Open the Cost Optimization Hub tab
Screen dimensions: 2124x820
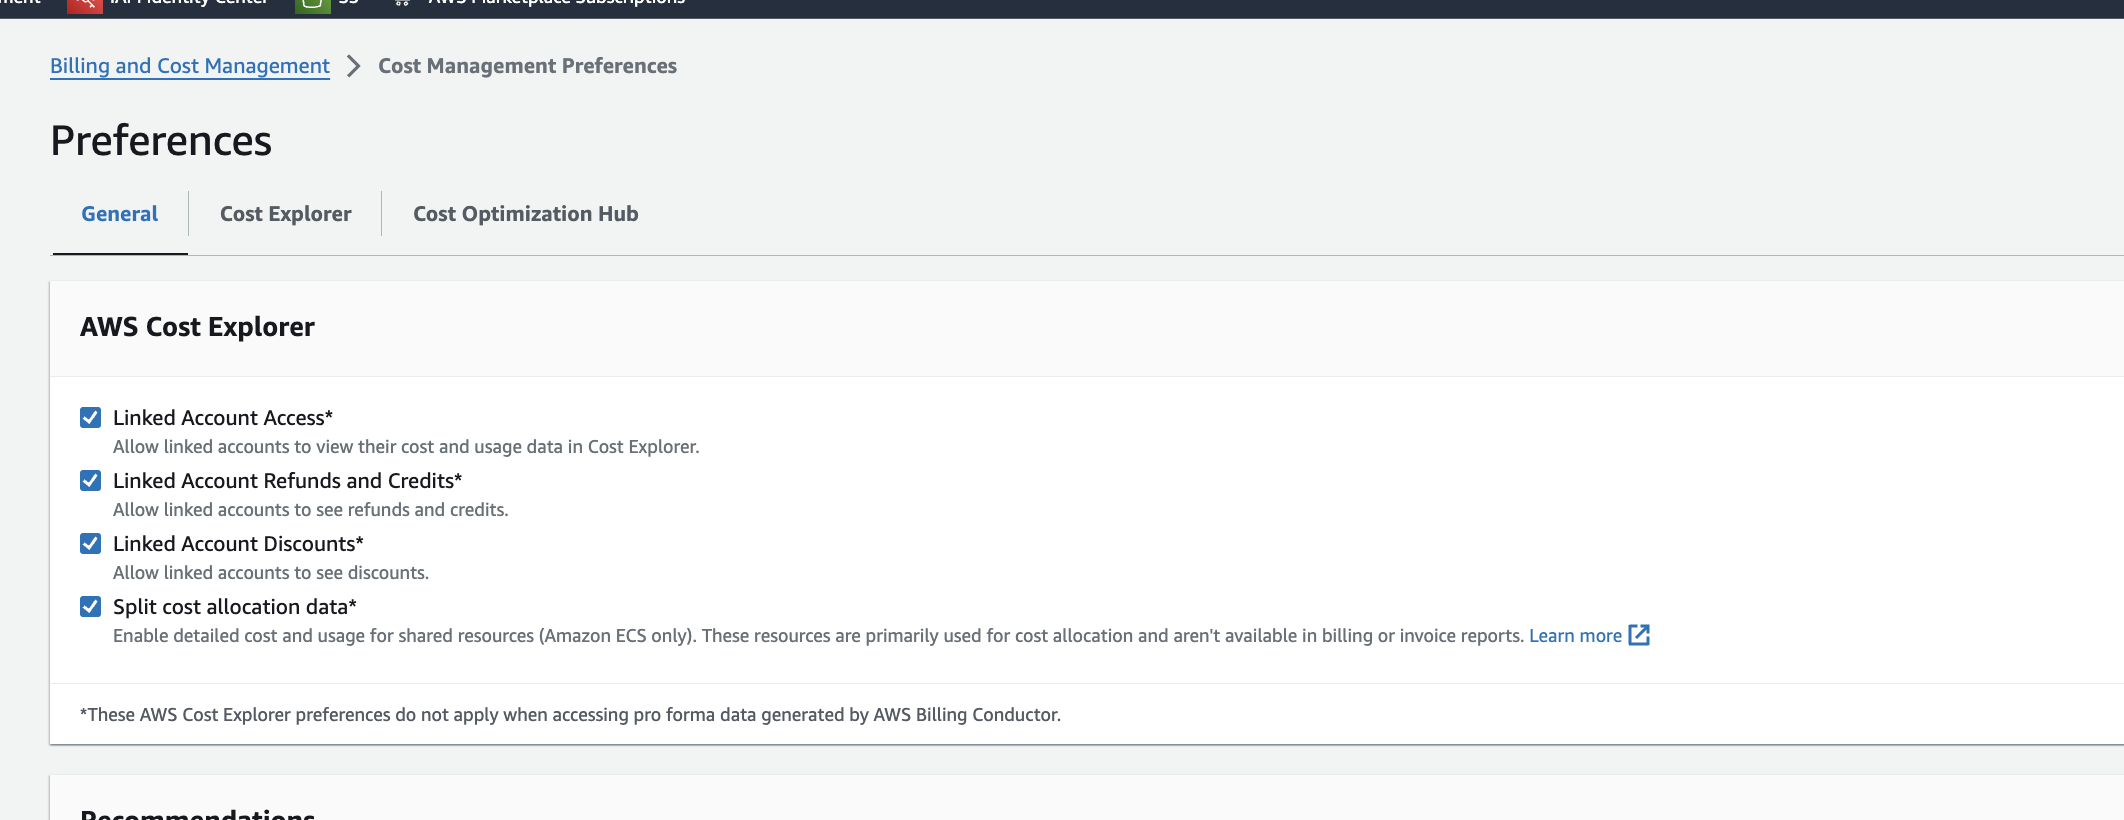coord(526,214)
